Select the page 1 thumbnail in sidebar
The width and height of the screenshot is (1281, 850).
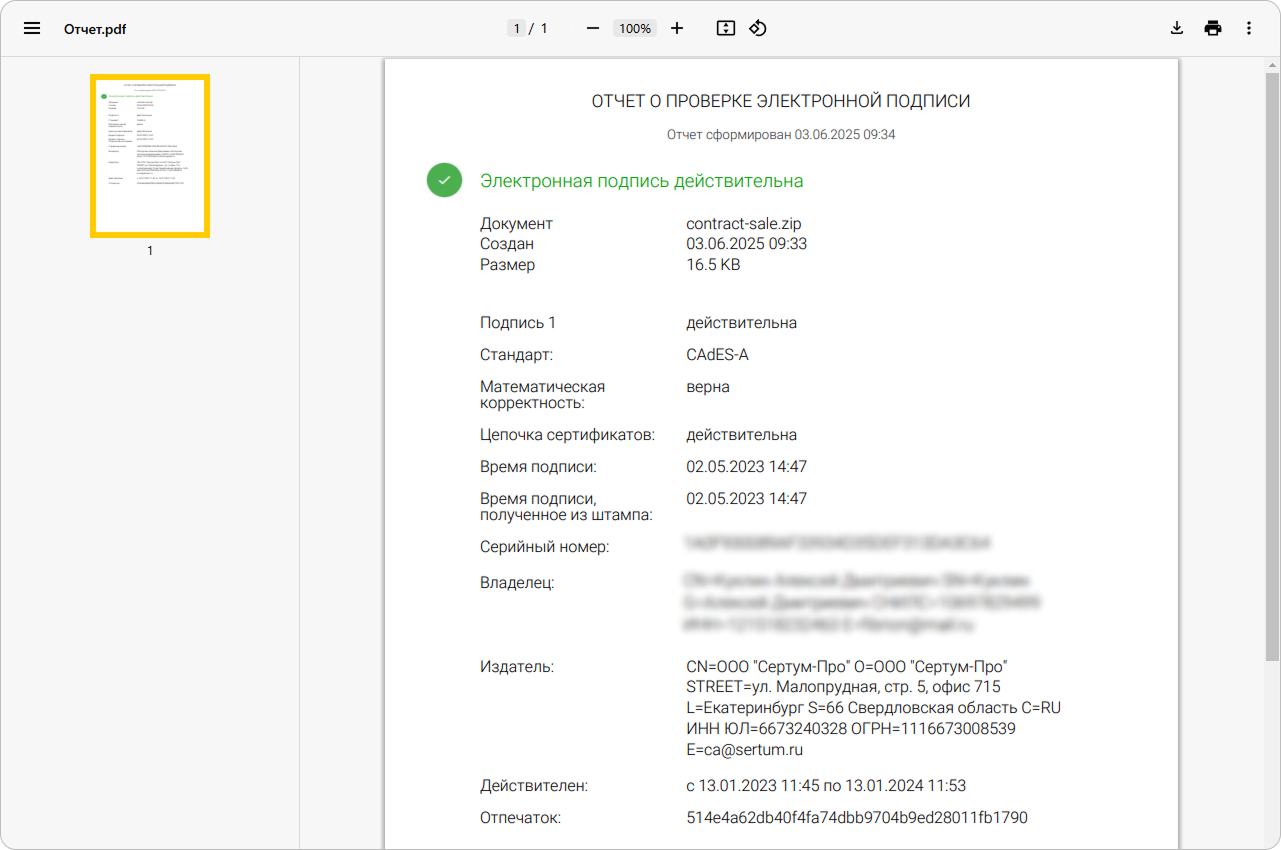150,156
